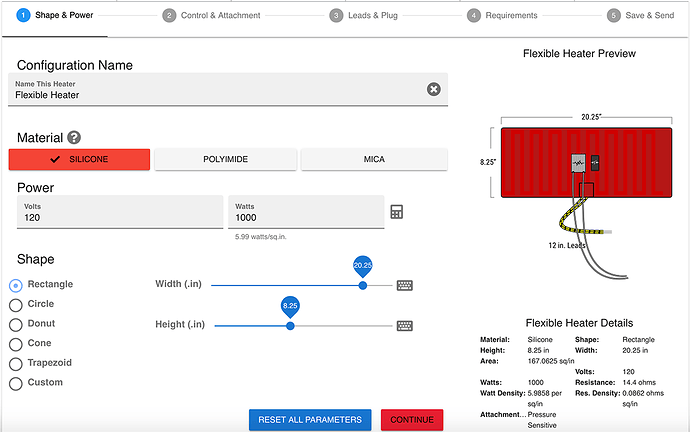Choose Polyimide material
This screenshot has width=690, height=432.
coord(226,159)
